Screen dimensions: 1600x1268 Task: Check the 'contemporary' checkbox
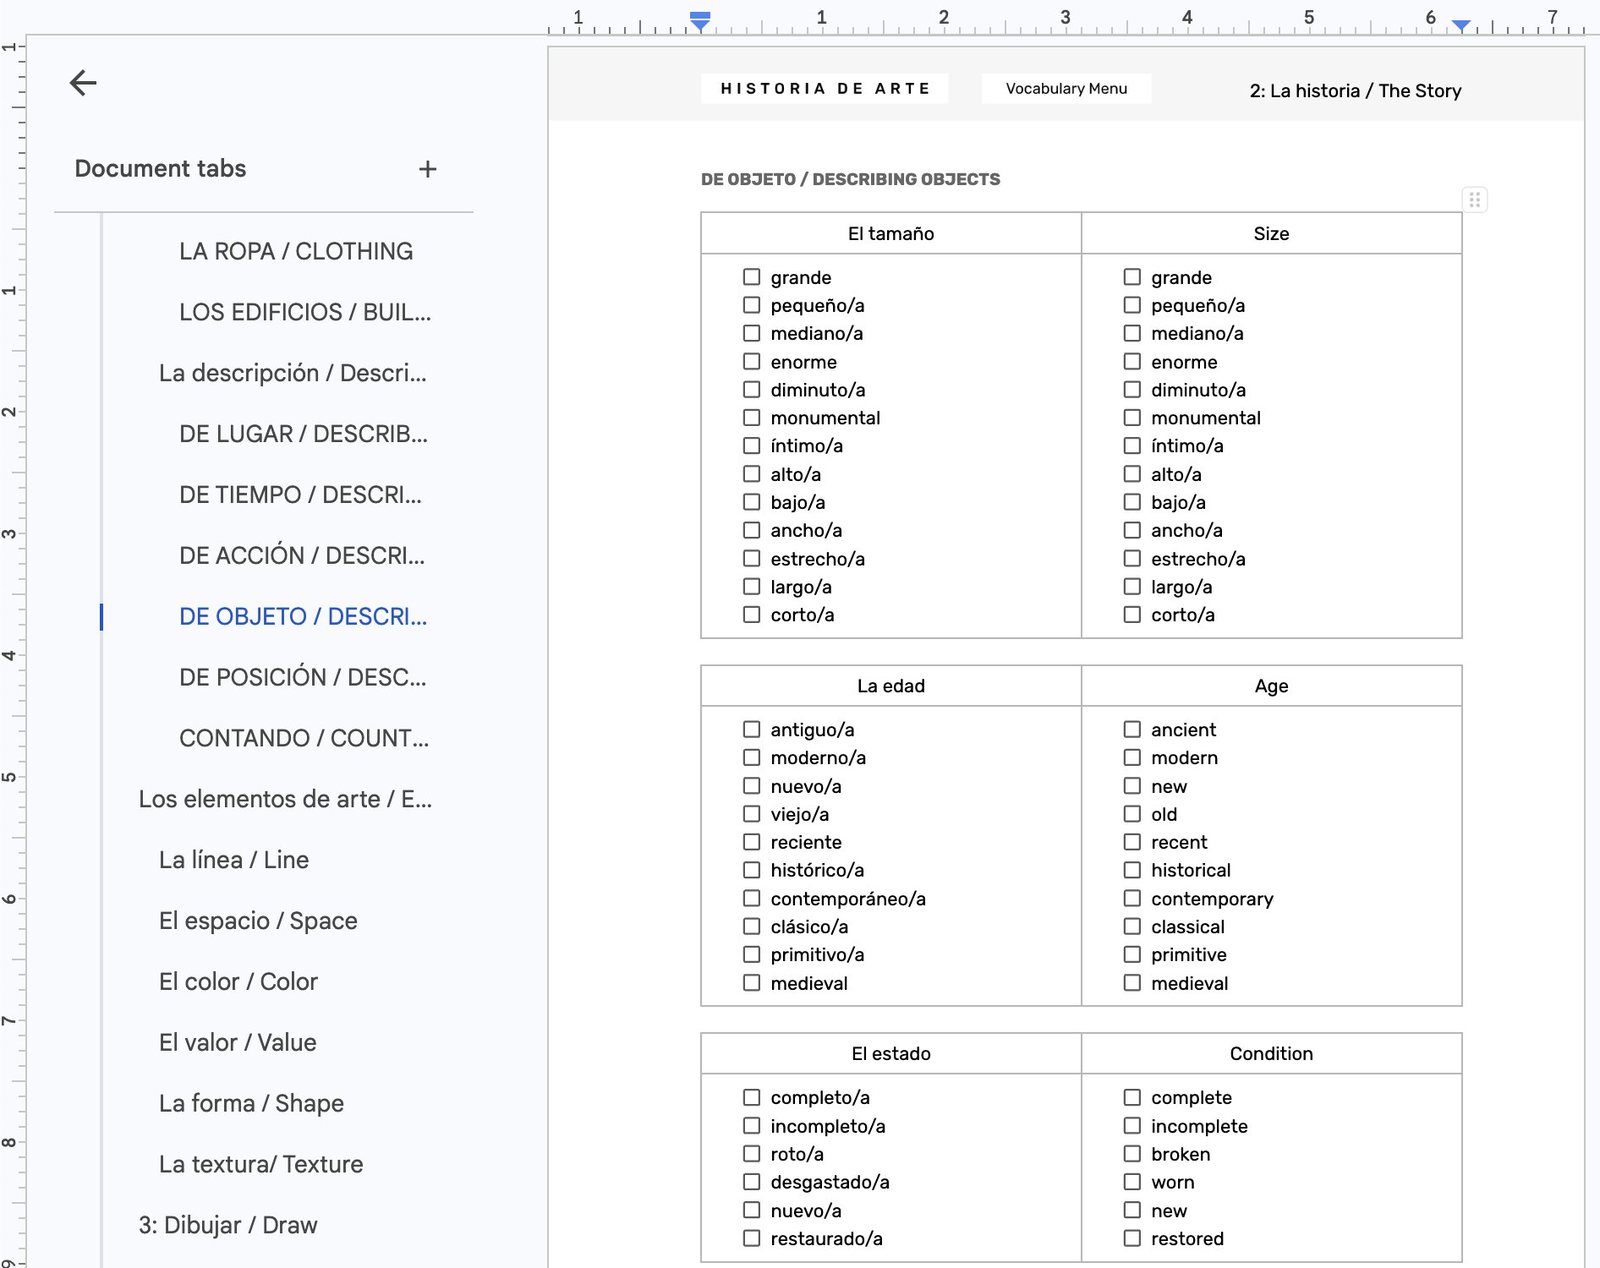click(1132, 899)
